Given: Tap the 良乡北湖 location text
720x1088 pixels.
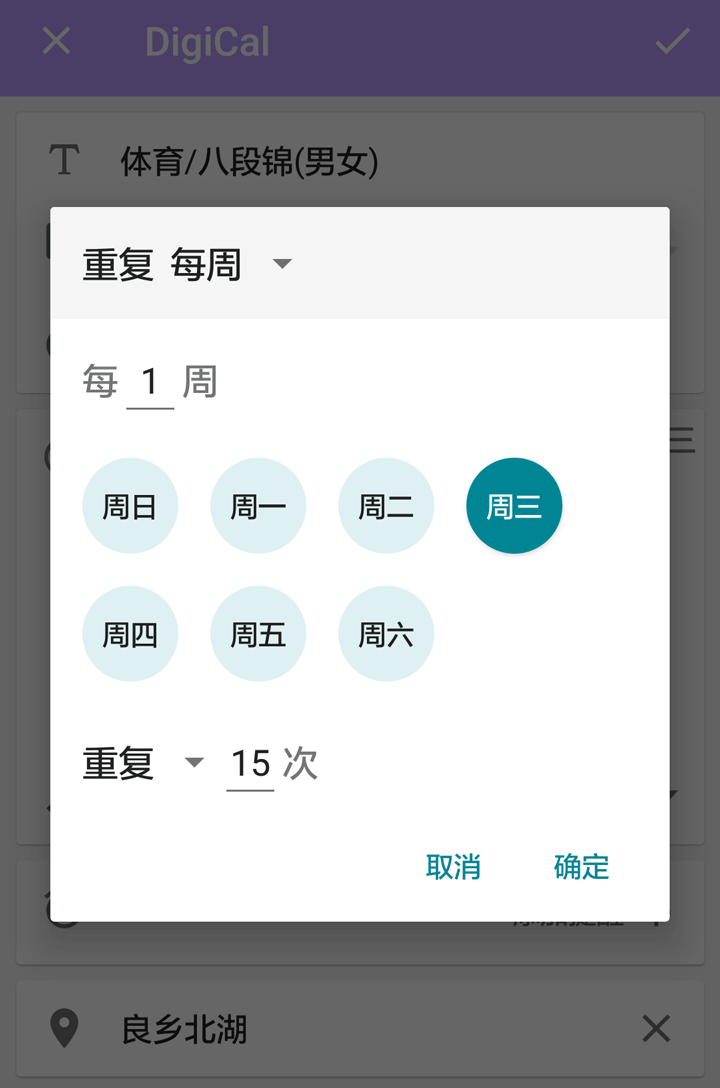Looking at the screenshot, I should pos(184,1029).
